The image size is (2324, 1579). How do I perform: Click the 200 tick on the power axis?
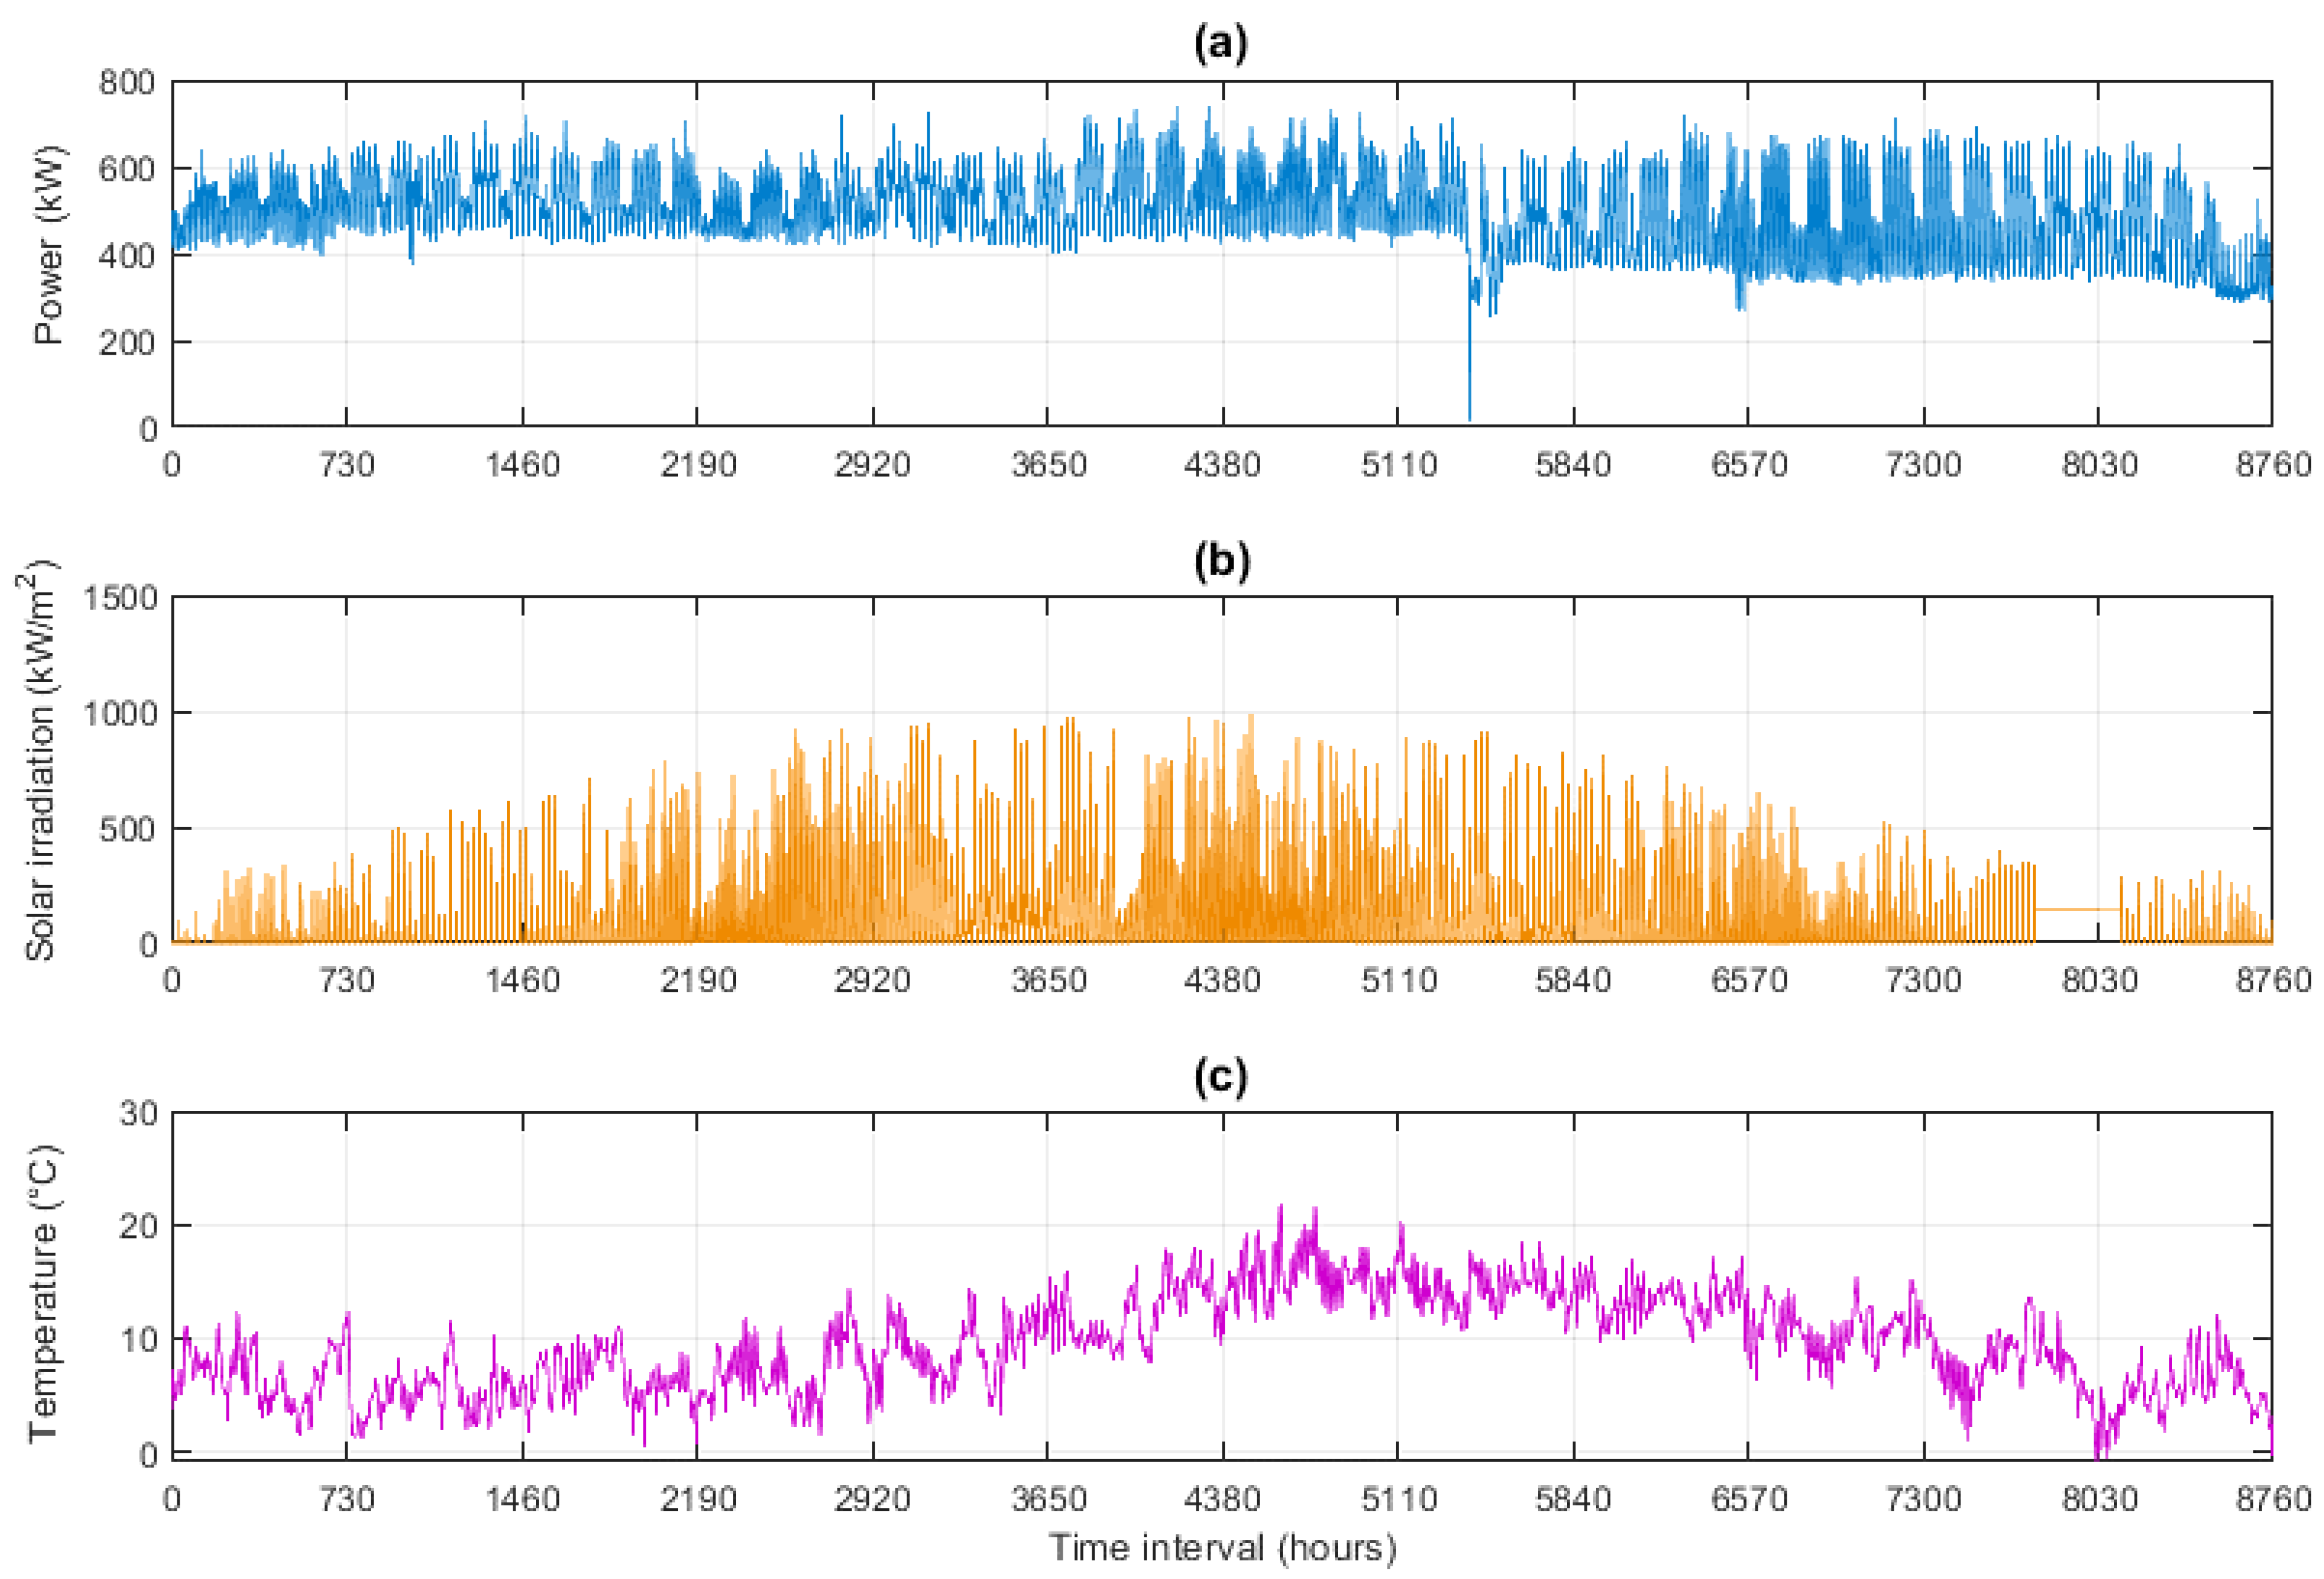click(x=127, y=342)
